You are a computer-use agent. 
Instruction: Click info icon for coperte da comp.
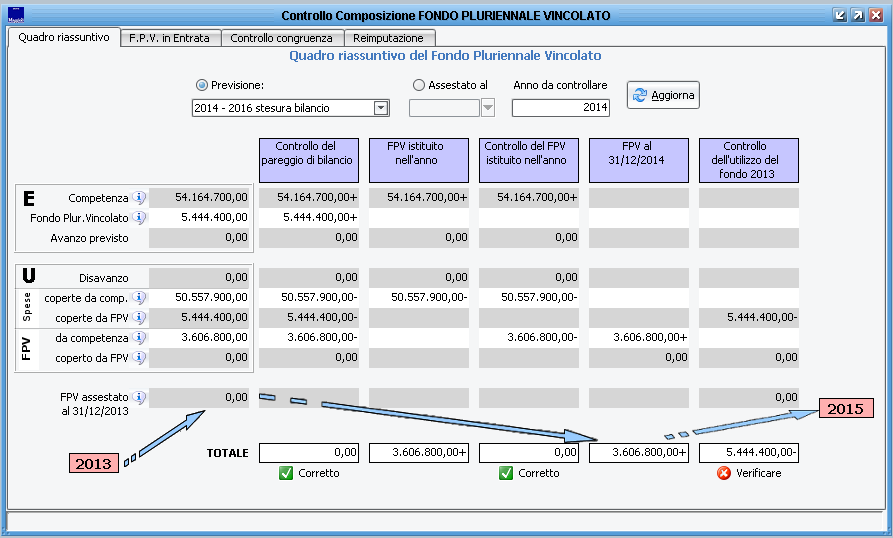click(139, 298)
